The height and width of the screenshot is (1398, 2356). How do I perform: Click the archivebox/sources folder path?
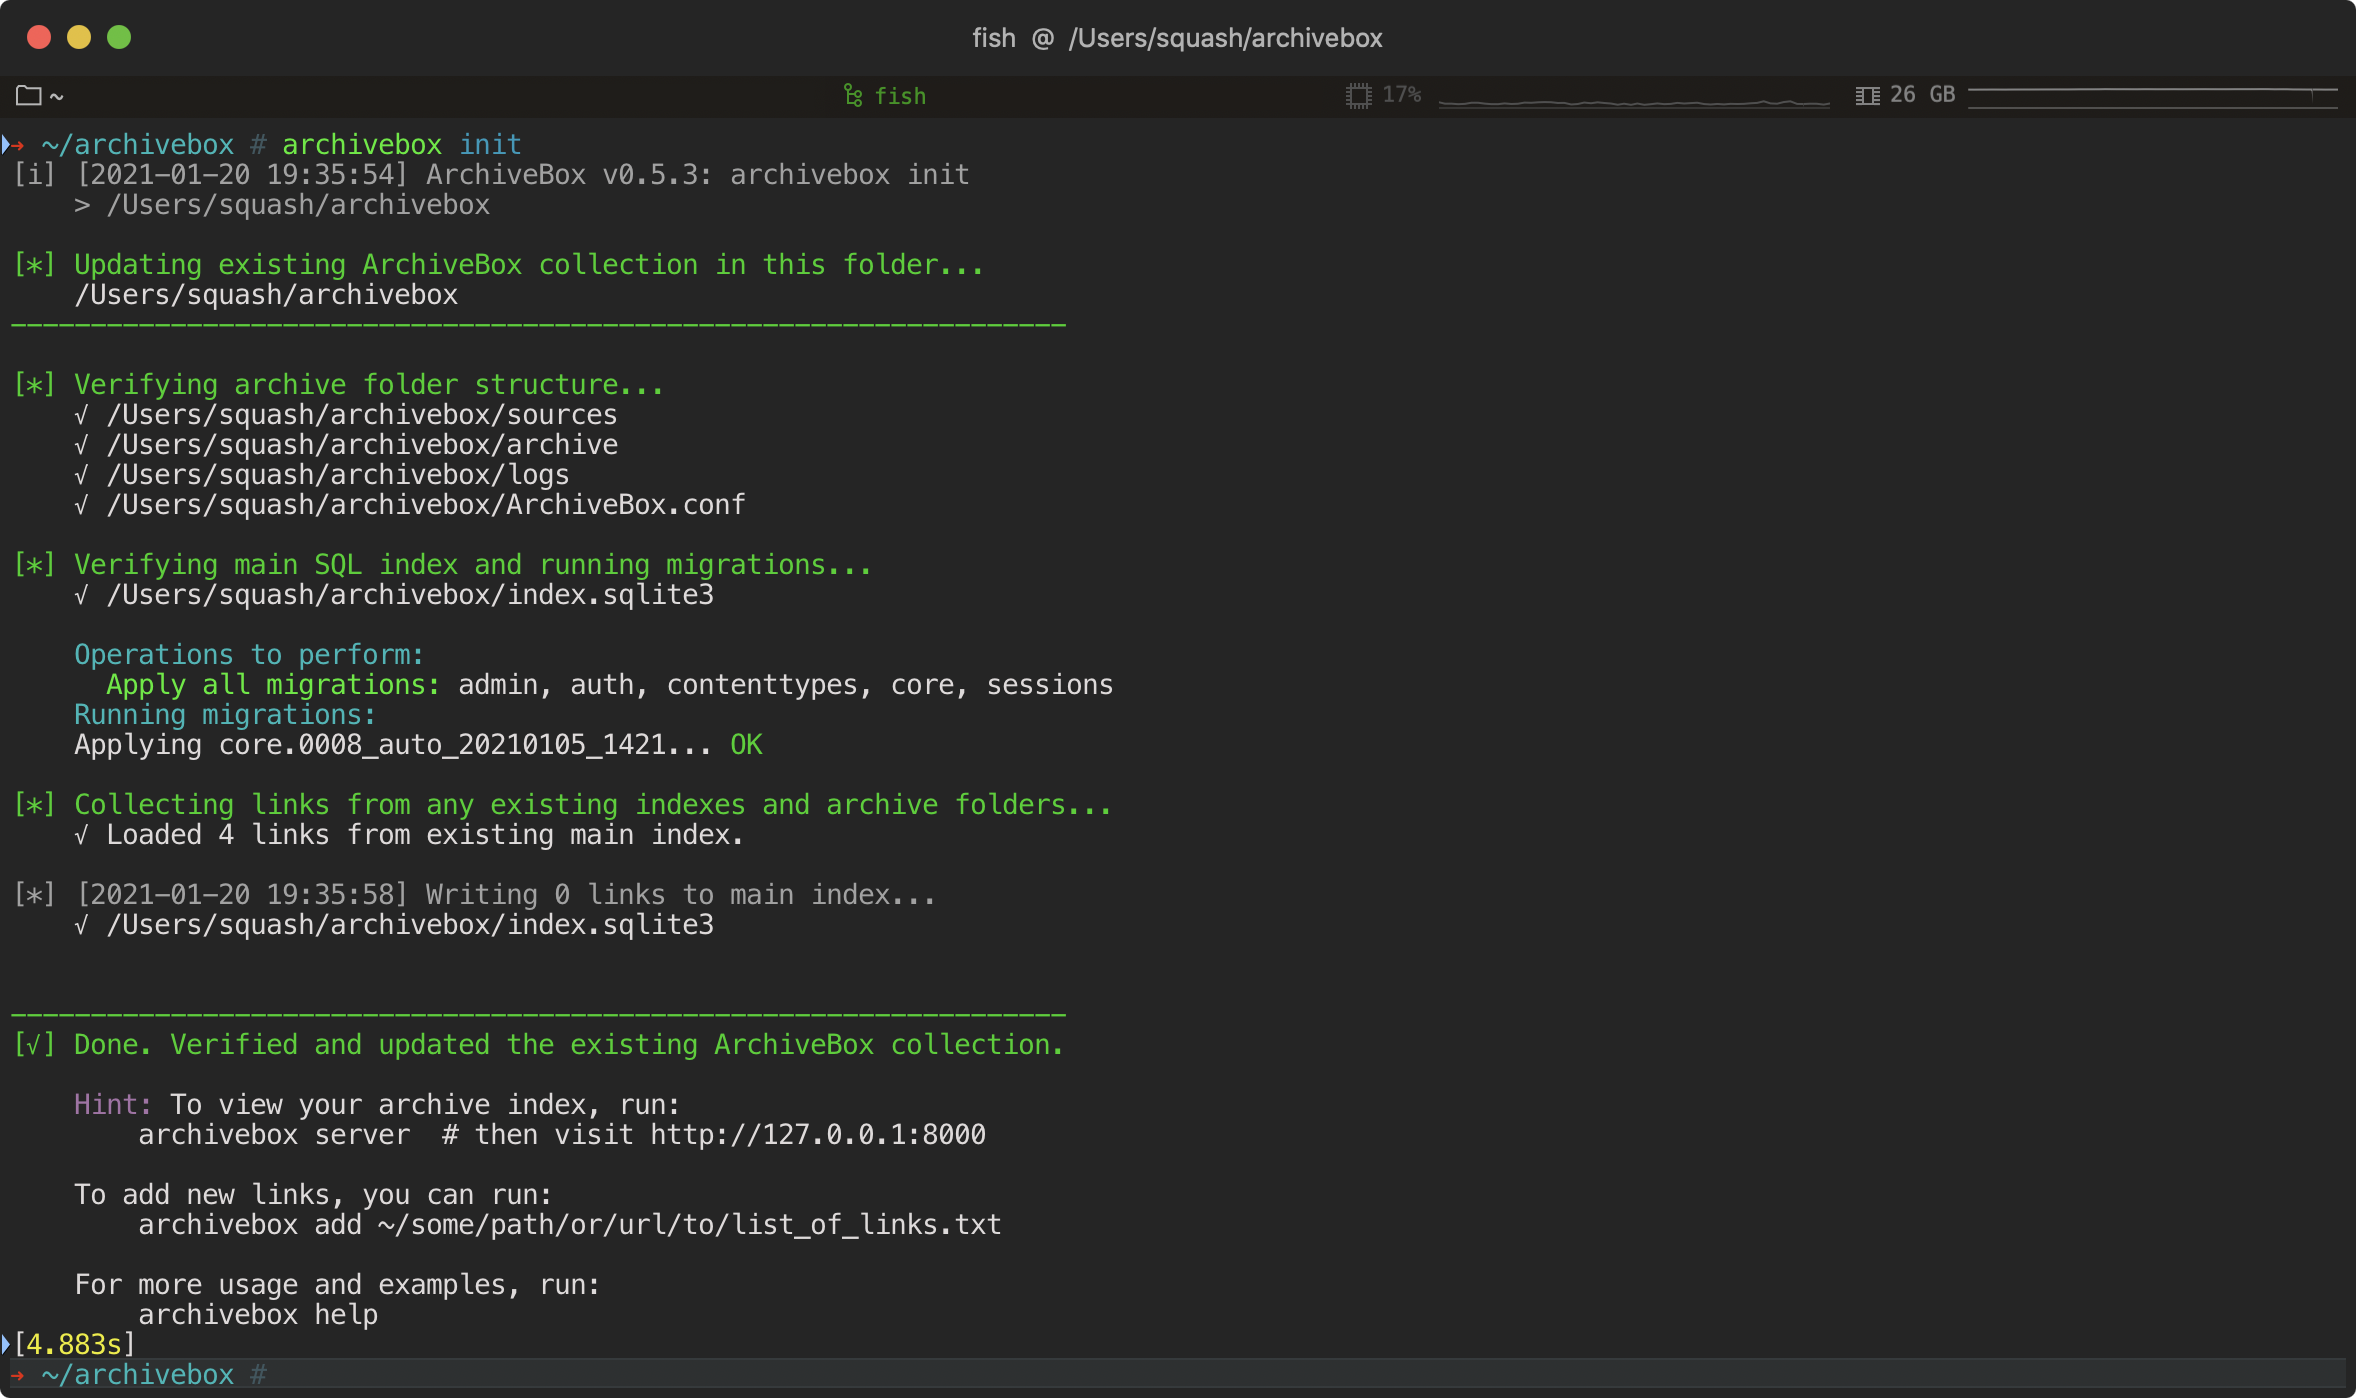click(362, 415)
